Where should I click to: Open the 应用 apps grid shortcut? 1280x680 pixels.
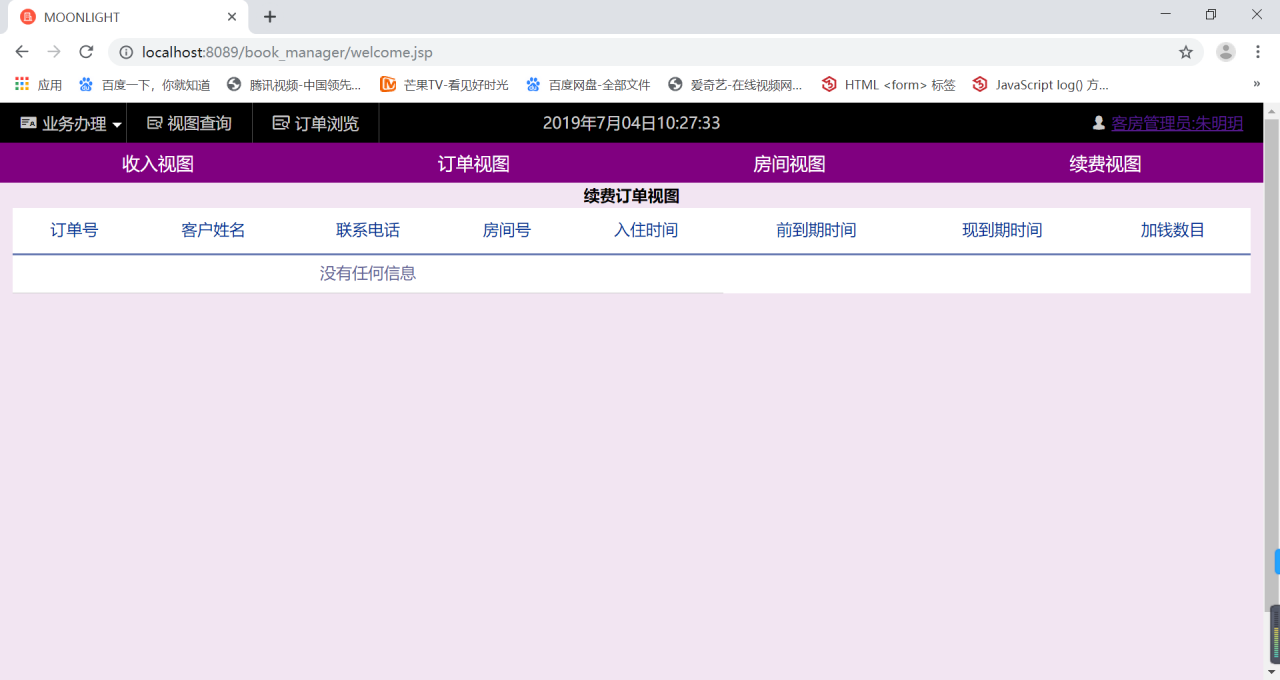tap(39, 85)
